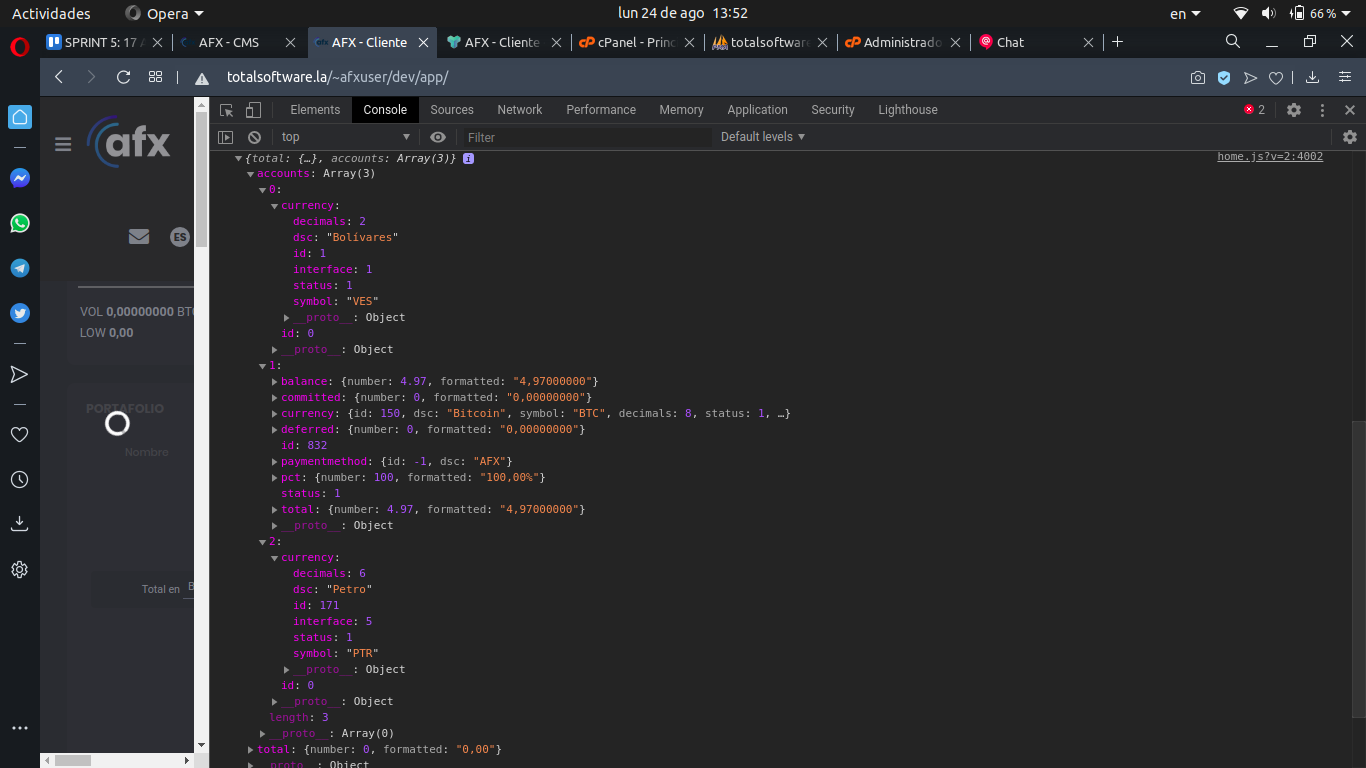The width and height of the screenshot is (1366, 768).
Task: Collapse the accounts Array(3) node
Action: 251,174
